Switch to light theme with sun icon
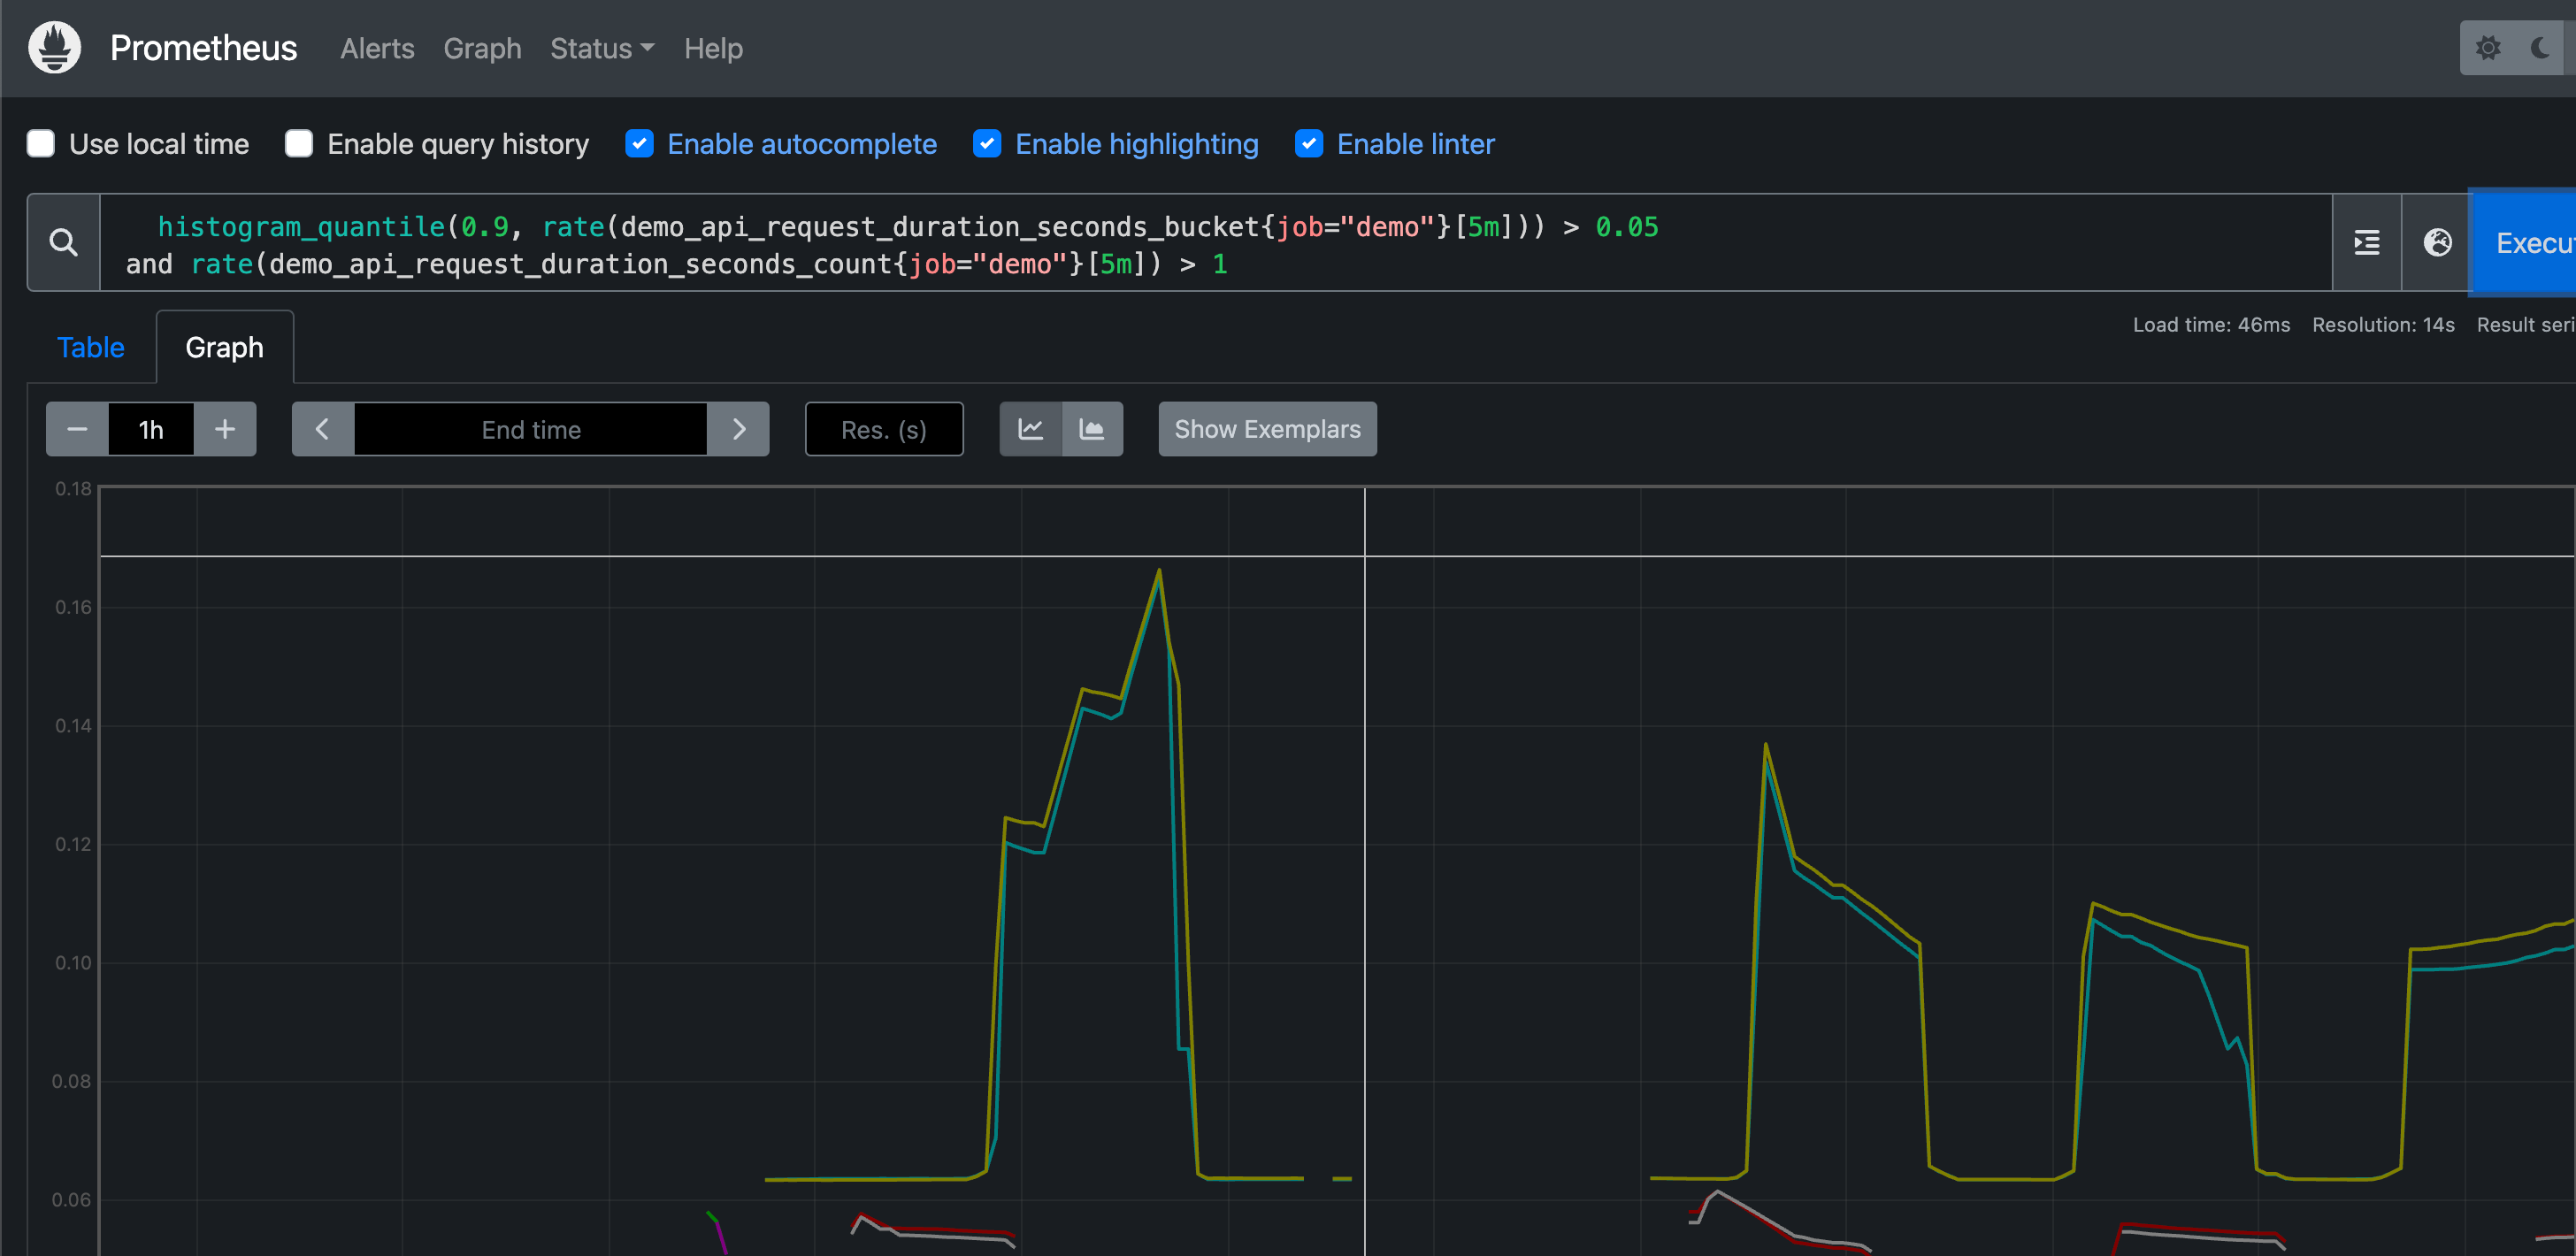Viewport: 2576px width, 1256px height. [2488, 48]
